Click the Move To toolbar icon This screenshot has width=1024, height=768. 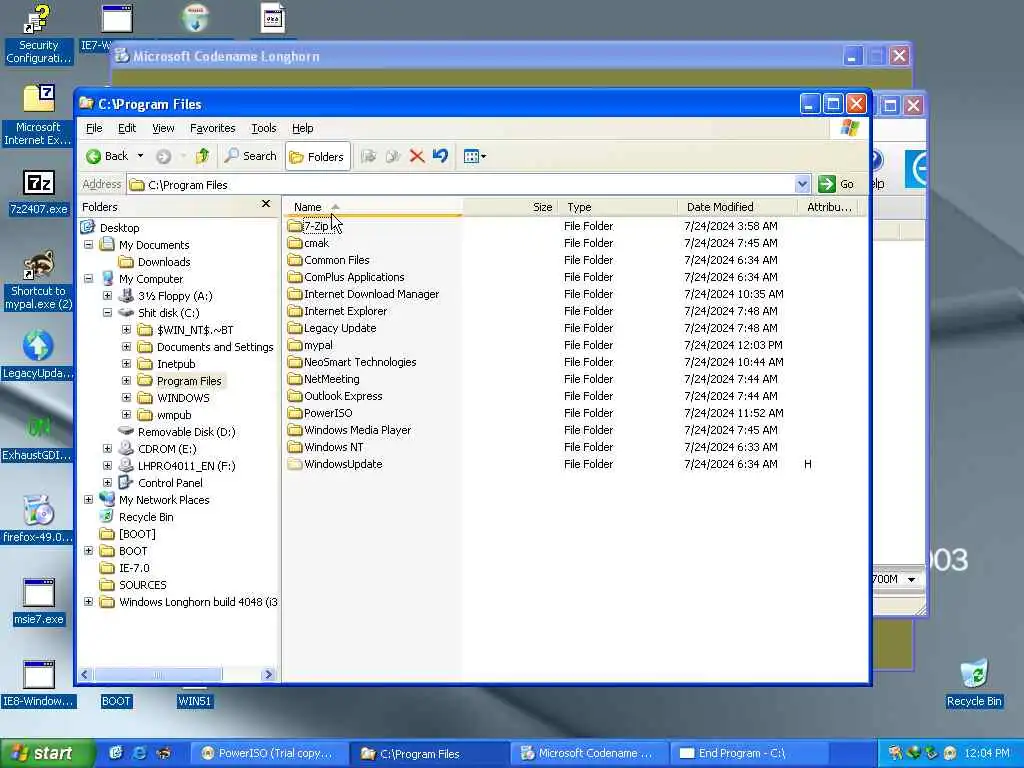(x=369, y=156)
